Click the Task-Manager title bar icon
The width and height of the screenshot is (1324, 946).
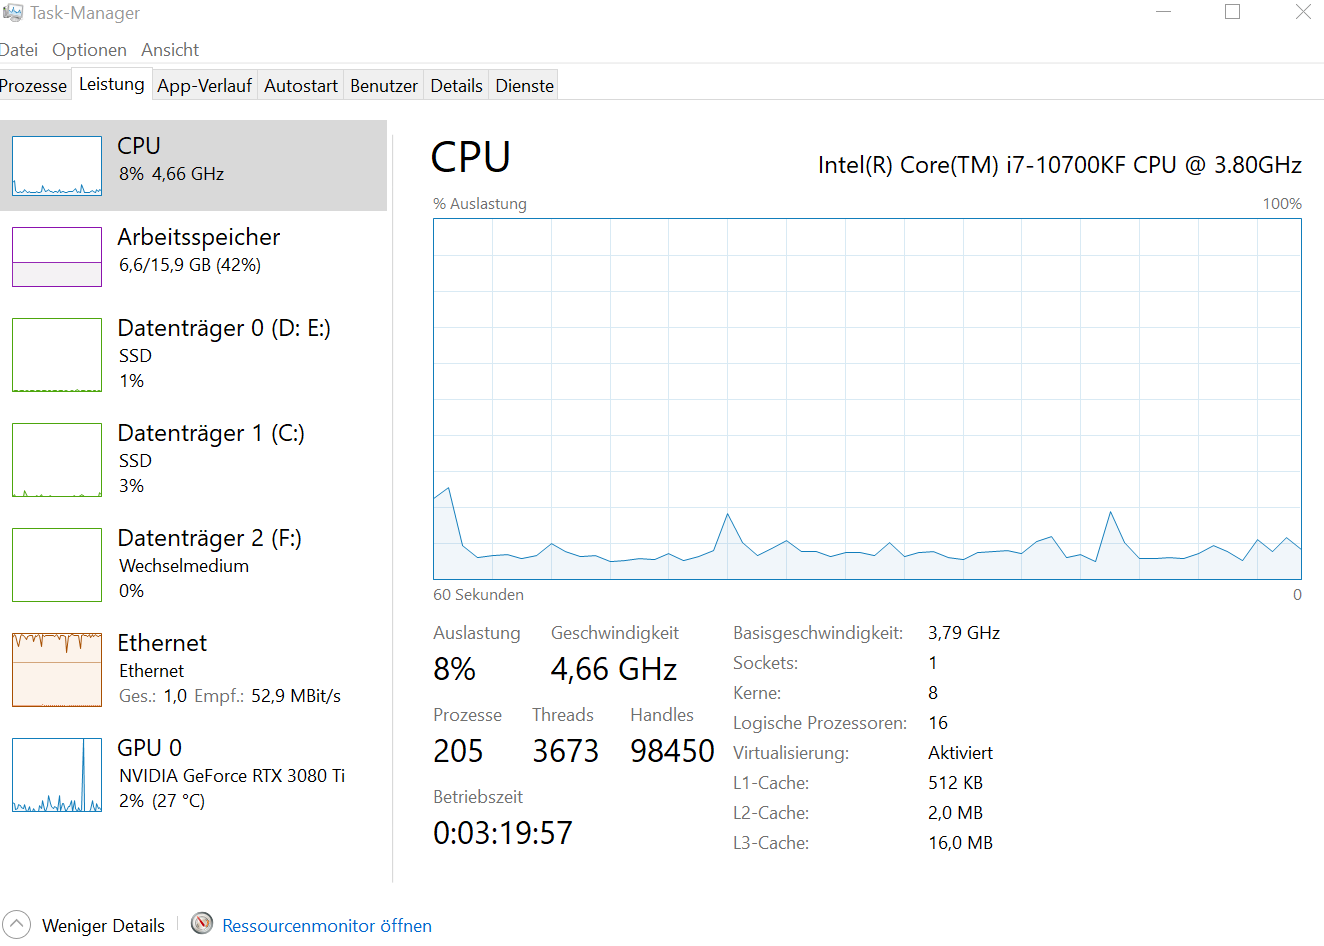(14, 12)
